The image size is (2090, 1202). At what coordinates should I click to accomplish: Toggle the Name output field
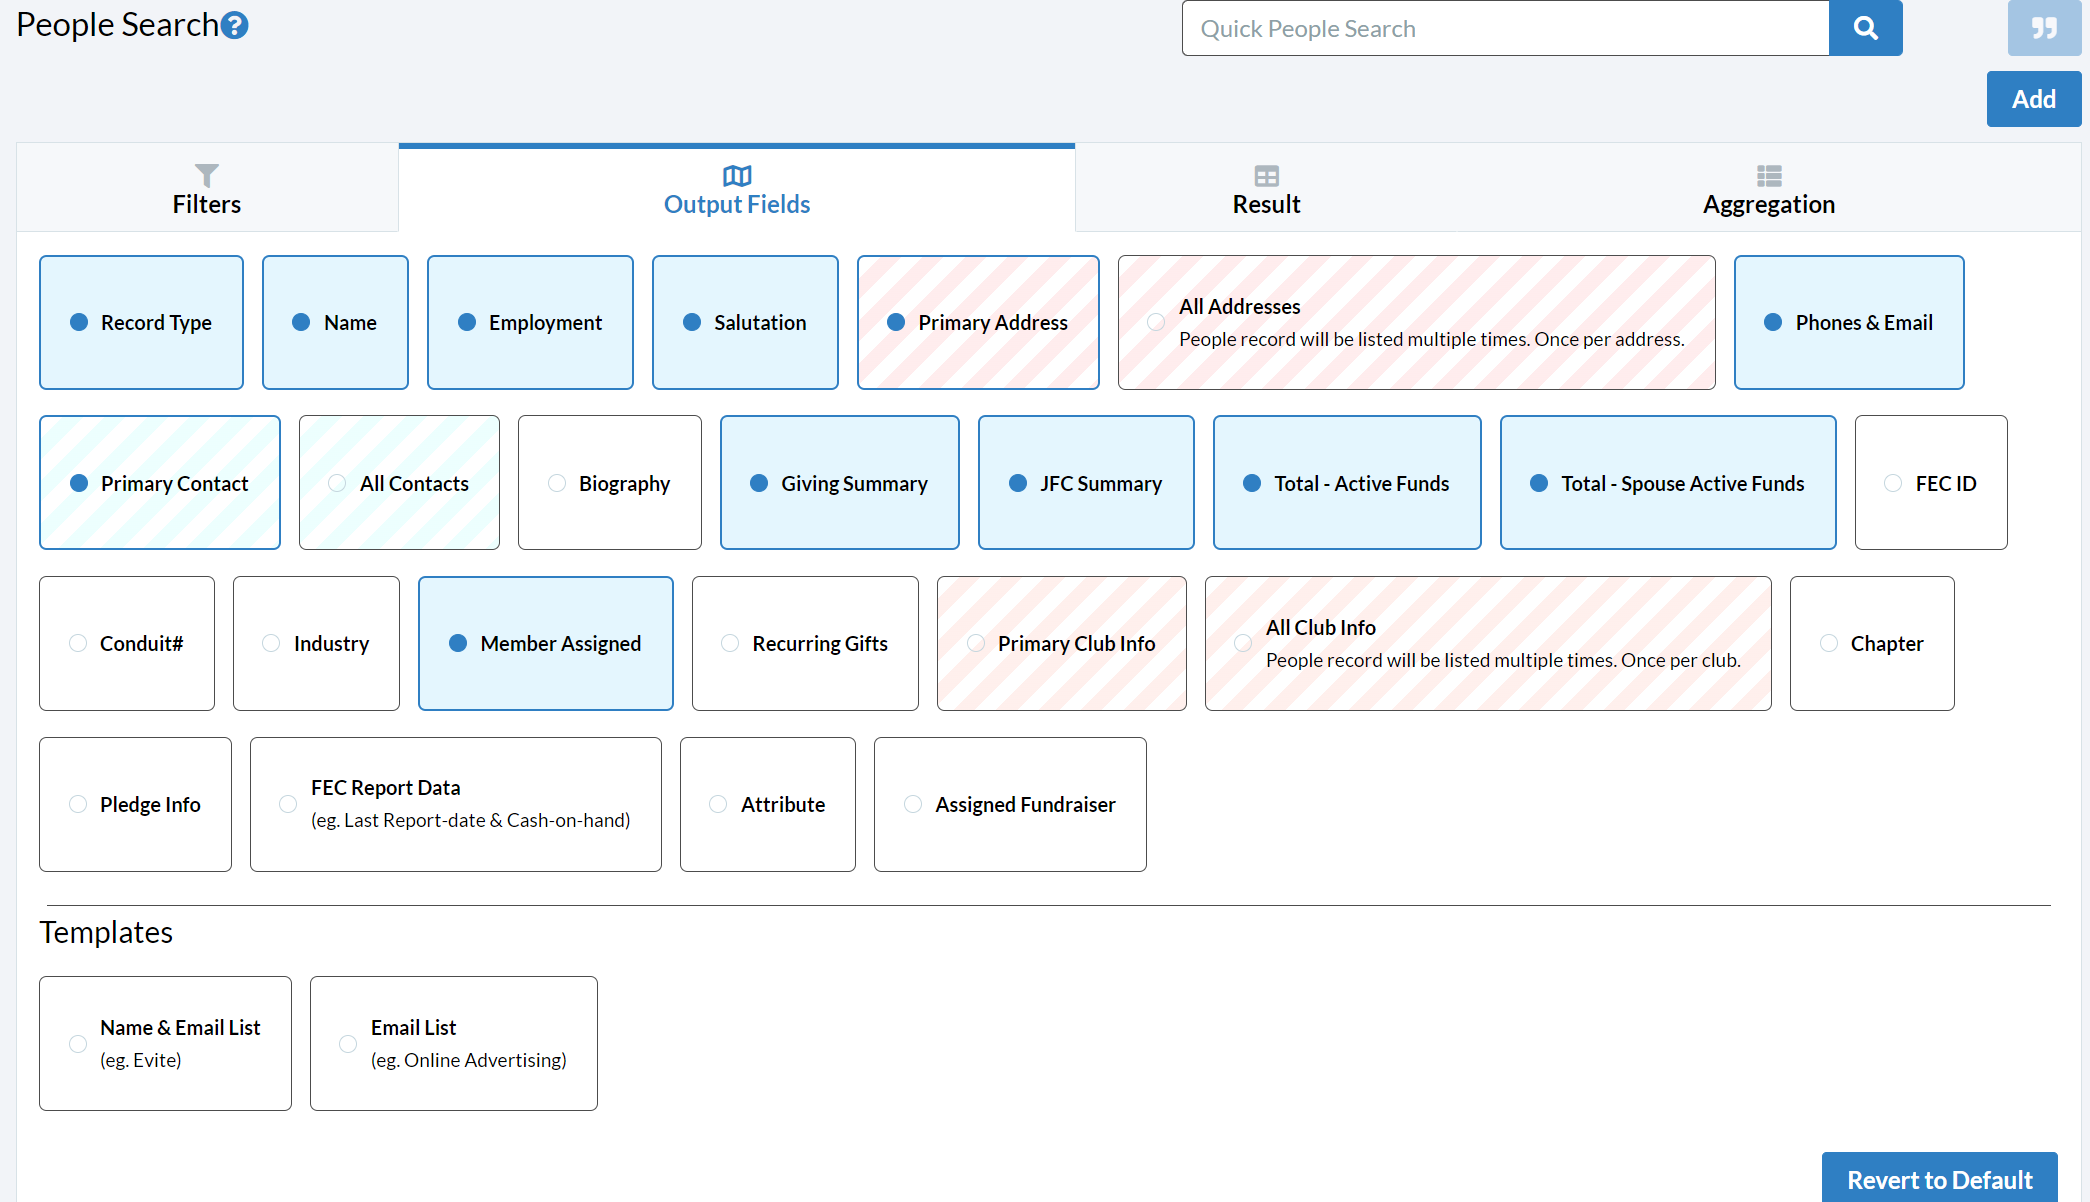point(335,322)
